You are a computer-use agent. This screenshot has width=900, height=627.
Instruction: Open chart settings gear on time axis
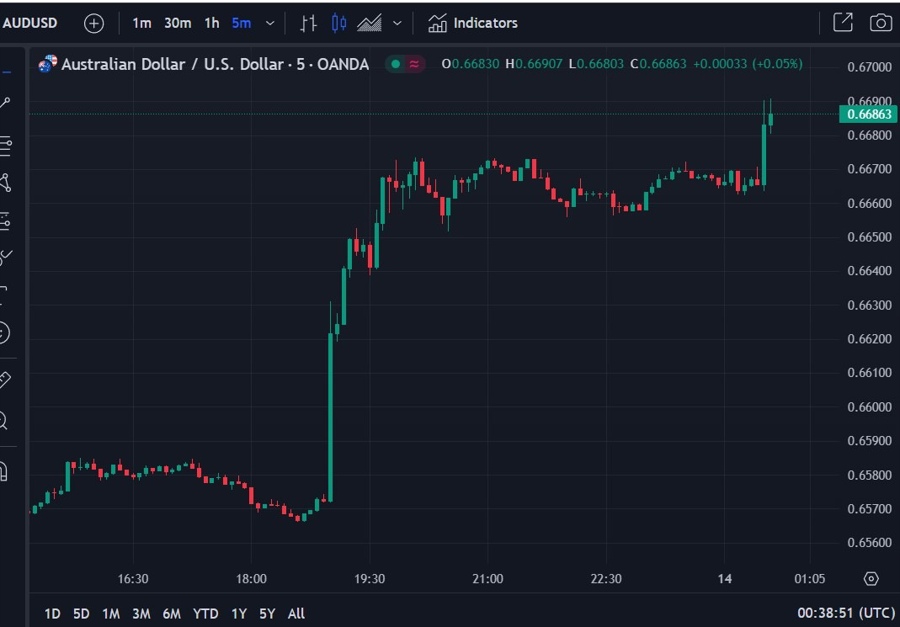pos(871,578)
